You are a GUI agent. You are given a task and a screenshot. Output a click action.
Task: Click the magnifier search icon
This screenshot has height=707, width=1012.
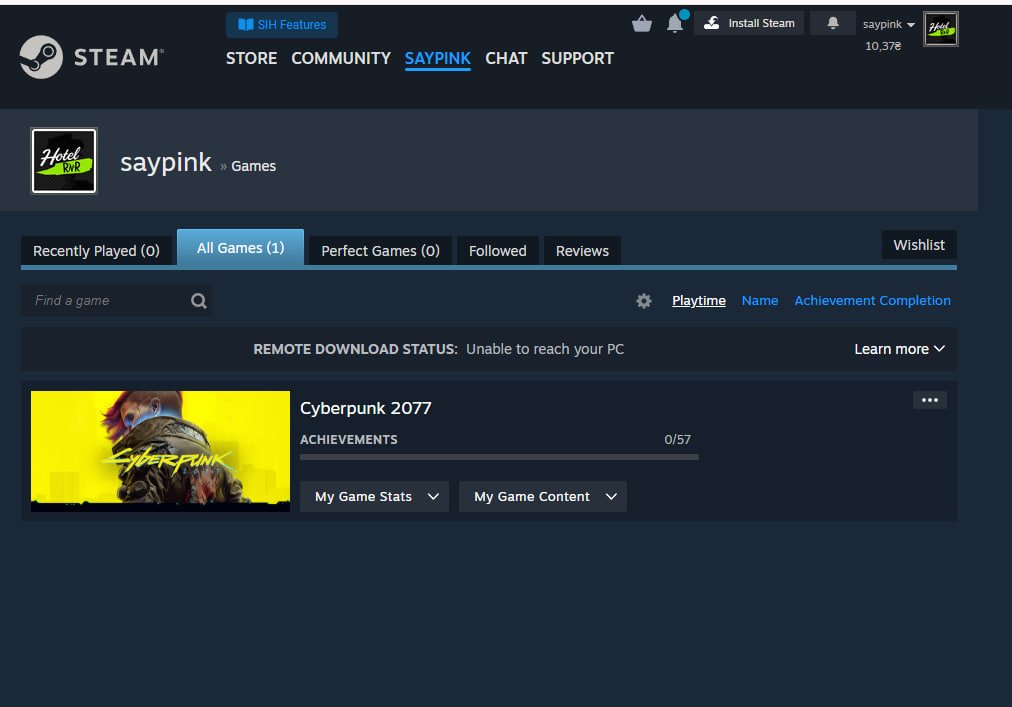198,301
